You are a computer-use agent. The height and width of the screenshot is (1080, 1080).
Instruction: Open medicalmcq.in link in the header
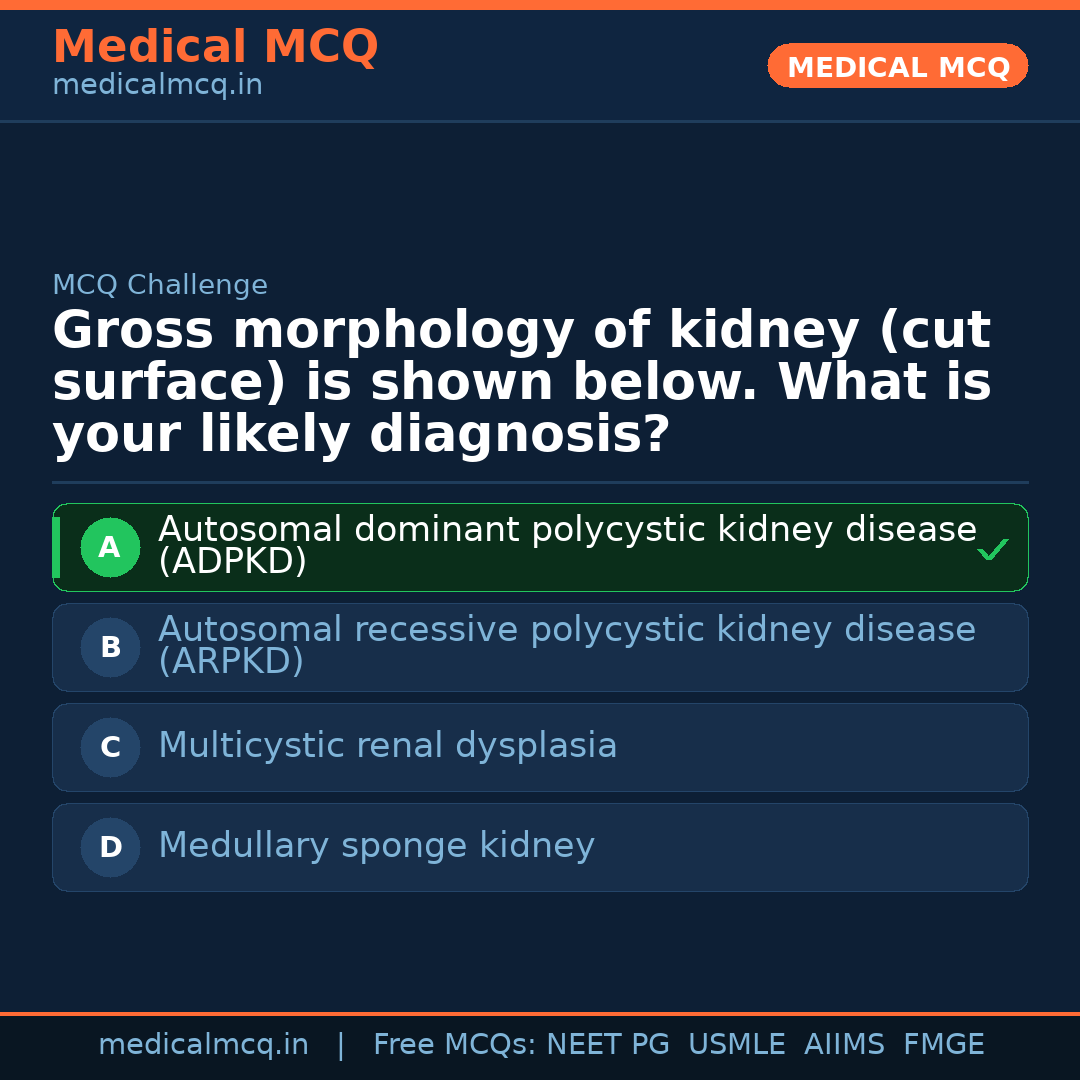coord(157,86)
